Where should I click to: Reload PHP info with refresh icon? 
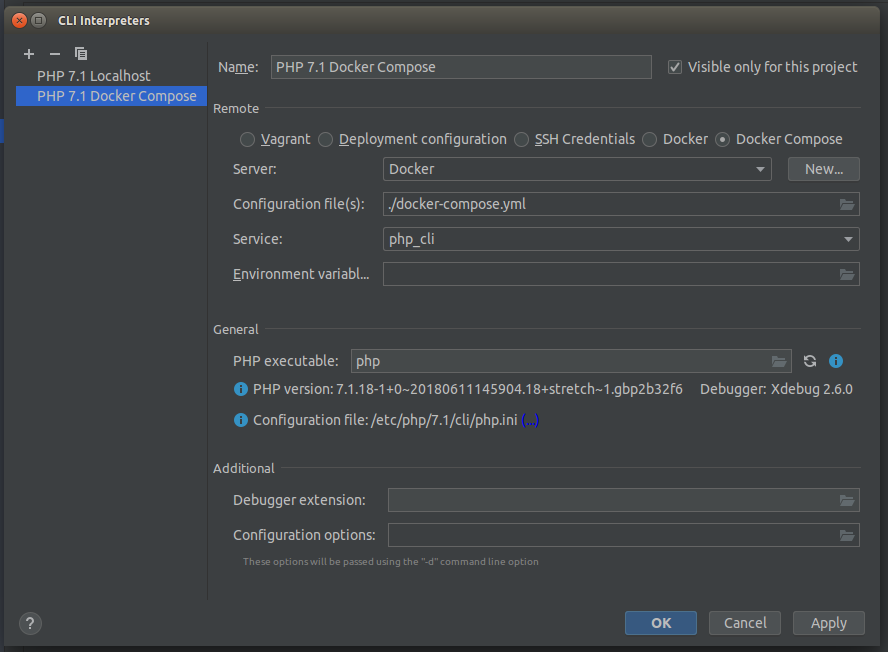point(810,361)
